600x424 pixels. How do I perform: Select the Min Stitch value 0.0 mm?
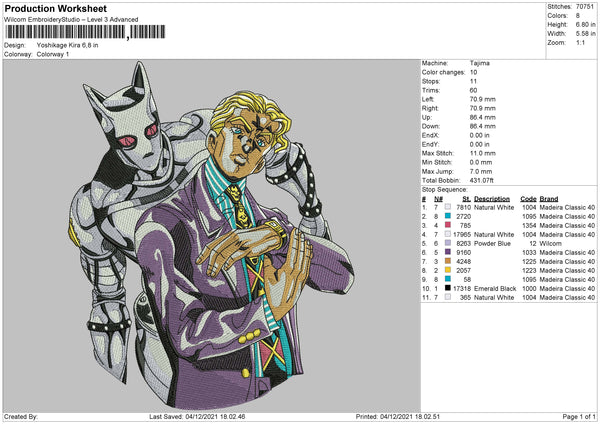coord(481,162)
